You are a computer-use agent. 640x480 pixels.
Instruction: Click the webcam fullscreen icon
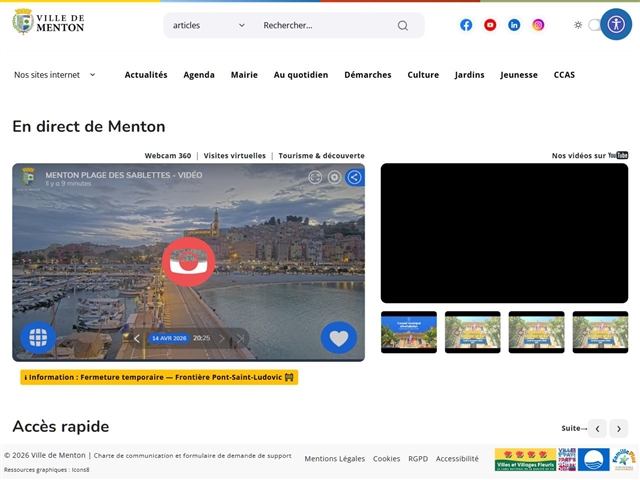(315, 177)
